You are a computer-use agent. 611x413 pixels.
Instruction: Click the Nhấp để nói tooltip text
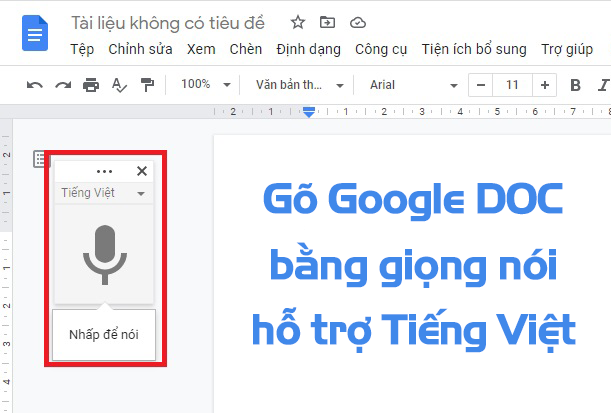click(104, 335)
